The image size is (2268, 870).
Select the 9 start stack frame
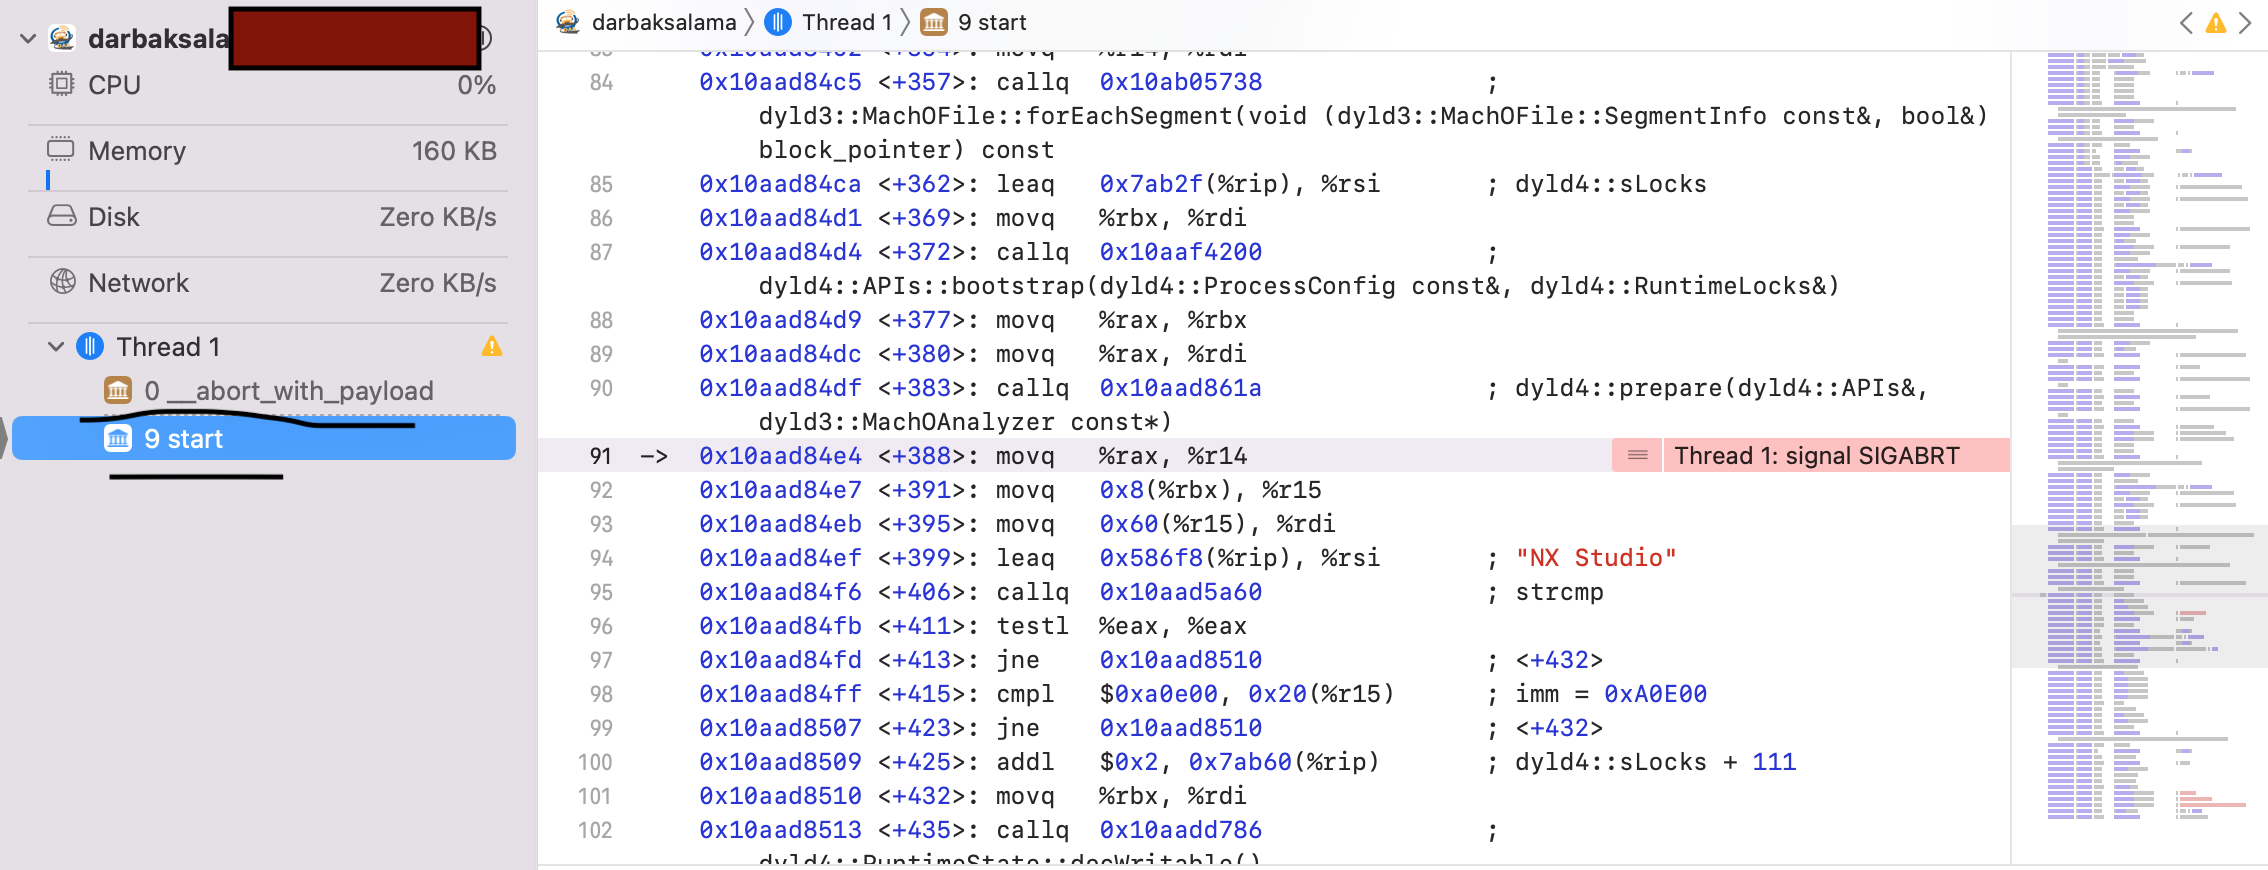pyautogui.click(x=183, y=439)
